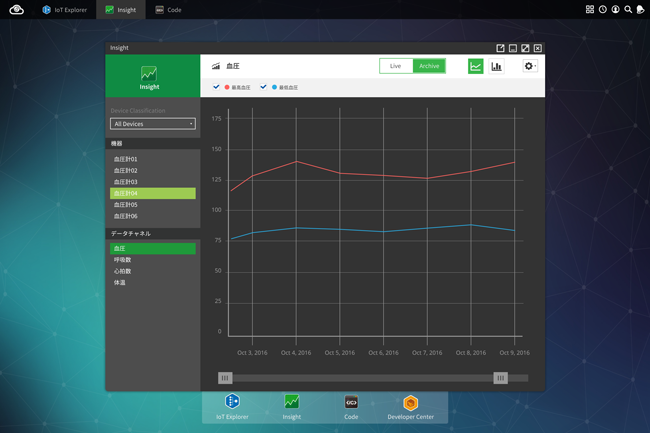Click the red series color dot
Image resolution: width=650 pixels, height=433 pixels.
click(x=227, y=87)
